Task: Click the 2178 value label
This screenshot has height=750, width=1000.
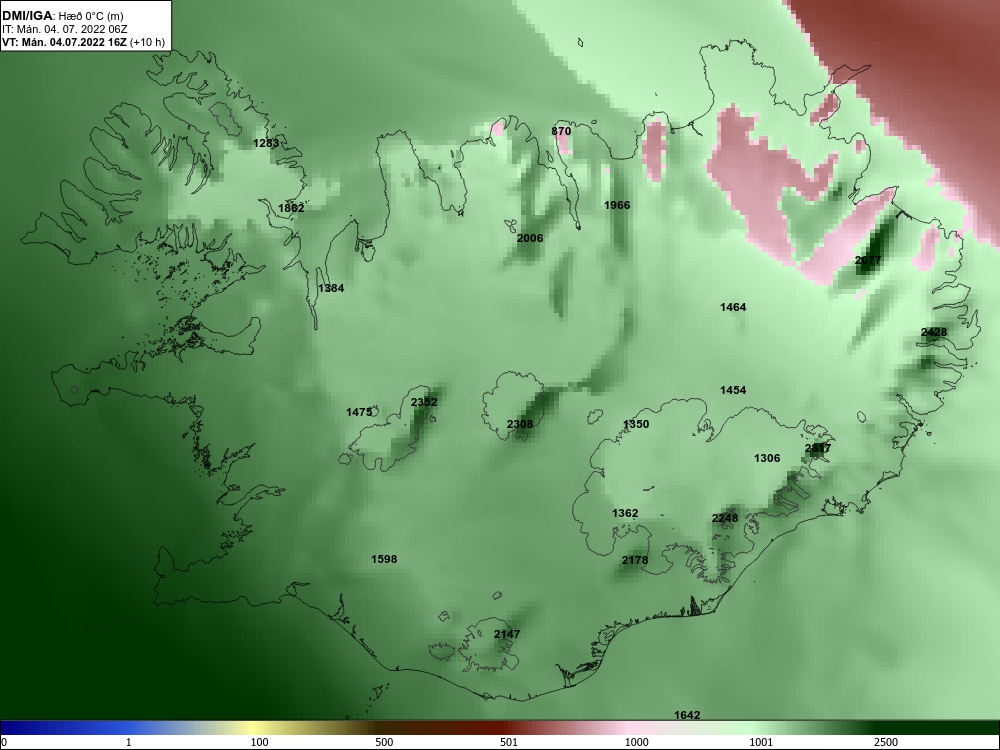Action: point(635,561)
